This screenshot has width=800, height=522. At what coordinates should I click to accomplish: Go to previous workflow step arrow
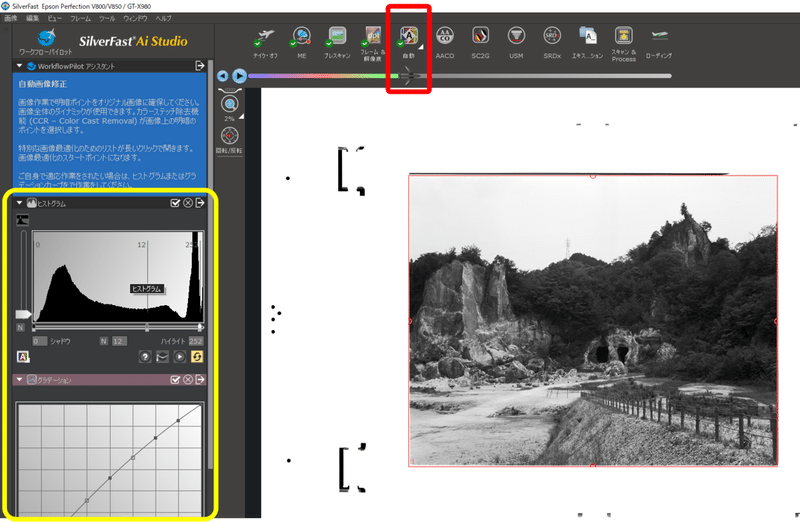(222, 76)
